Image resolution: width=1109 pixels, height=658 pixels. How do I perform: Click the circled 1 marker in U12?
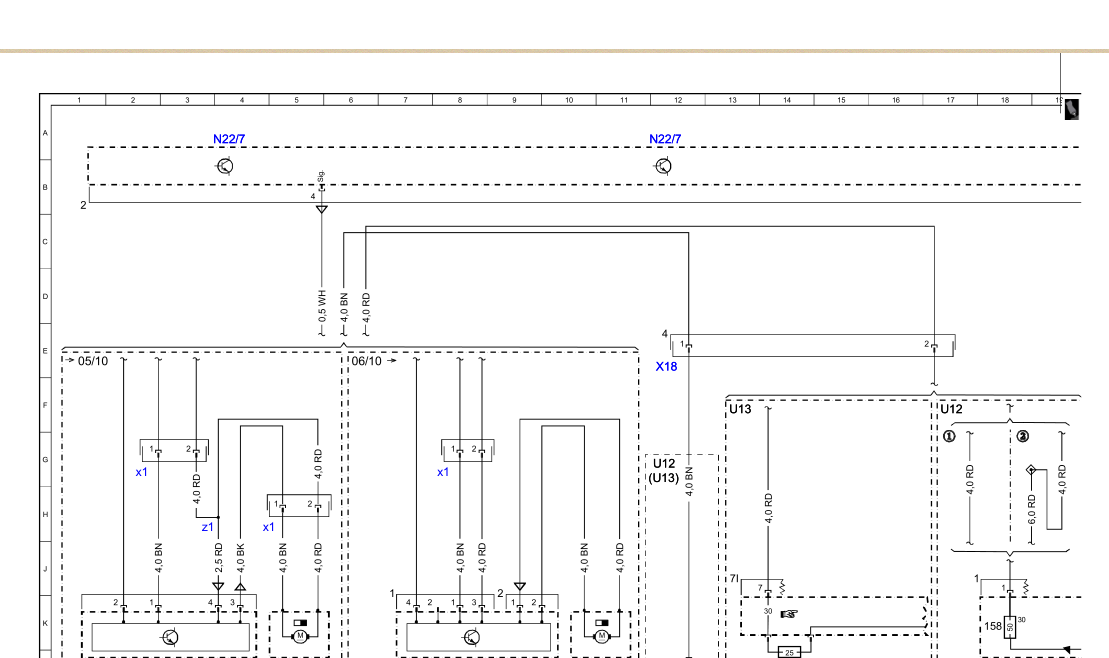[x=950, y=437]
